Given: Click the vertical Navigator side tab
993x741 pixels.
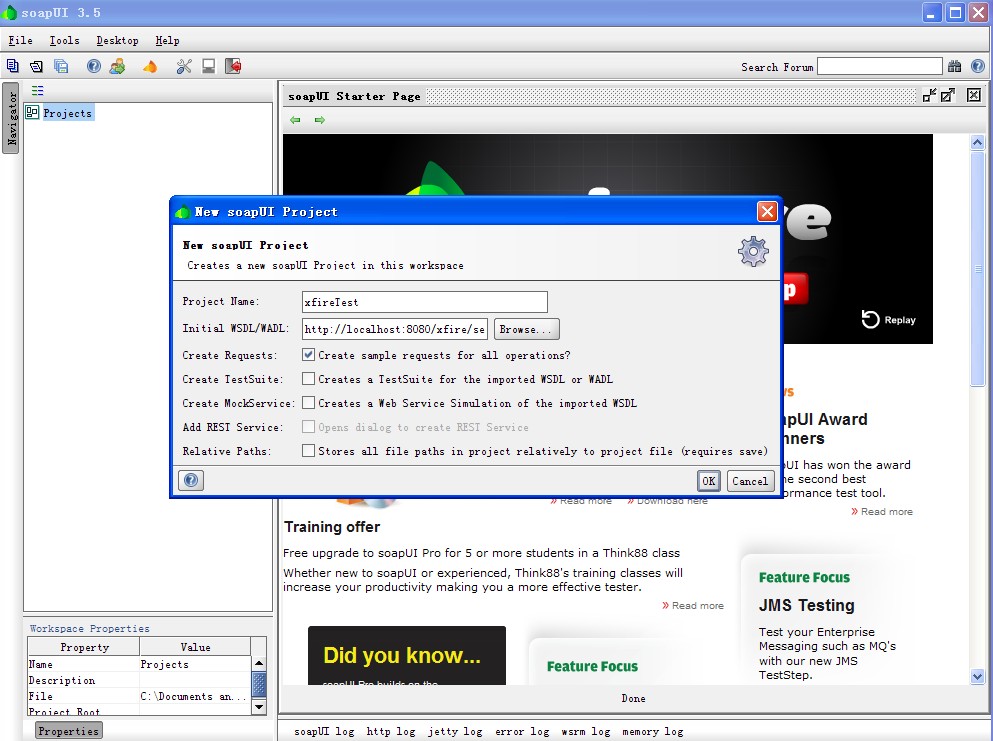Looking at the screenshot, I should 11,118.
